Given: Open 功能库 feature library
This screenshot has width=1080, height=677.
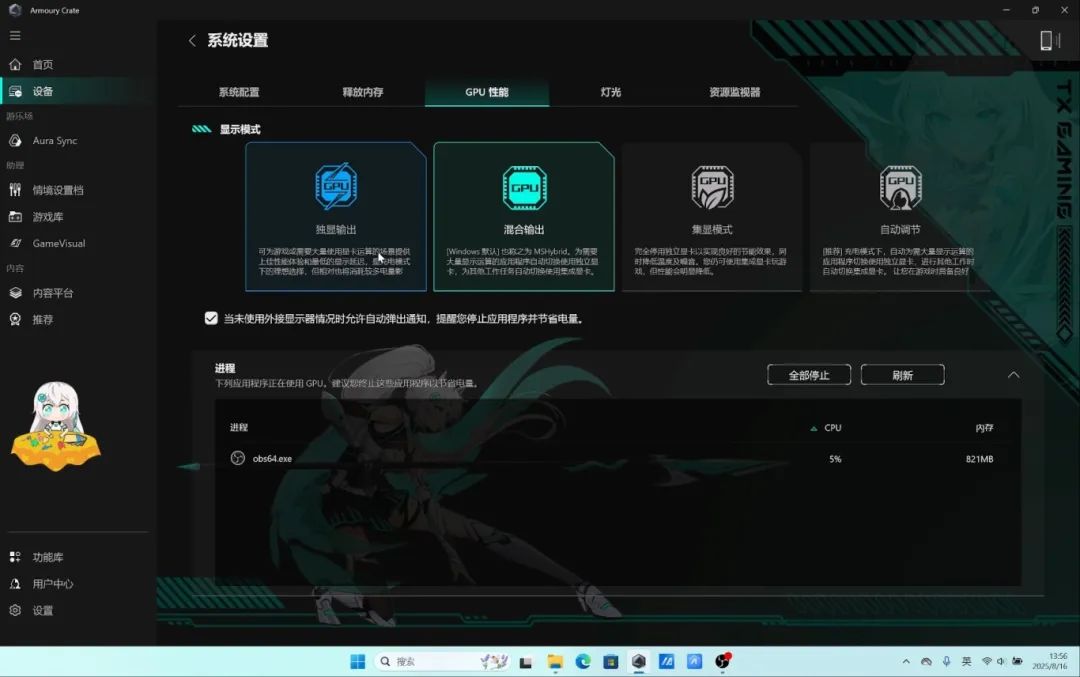Looking at the screenshot, I should pos(48,557).
